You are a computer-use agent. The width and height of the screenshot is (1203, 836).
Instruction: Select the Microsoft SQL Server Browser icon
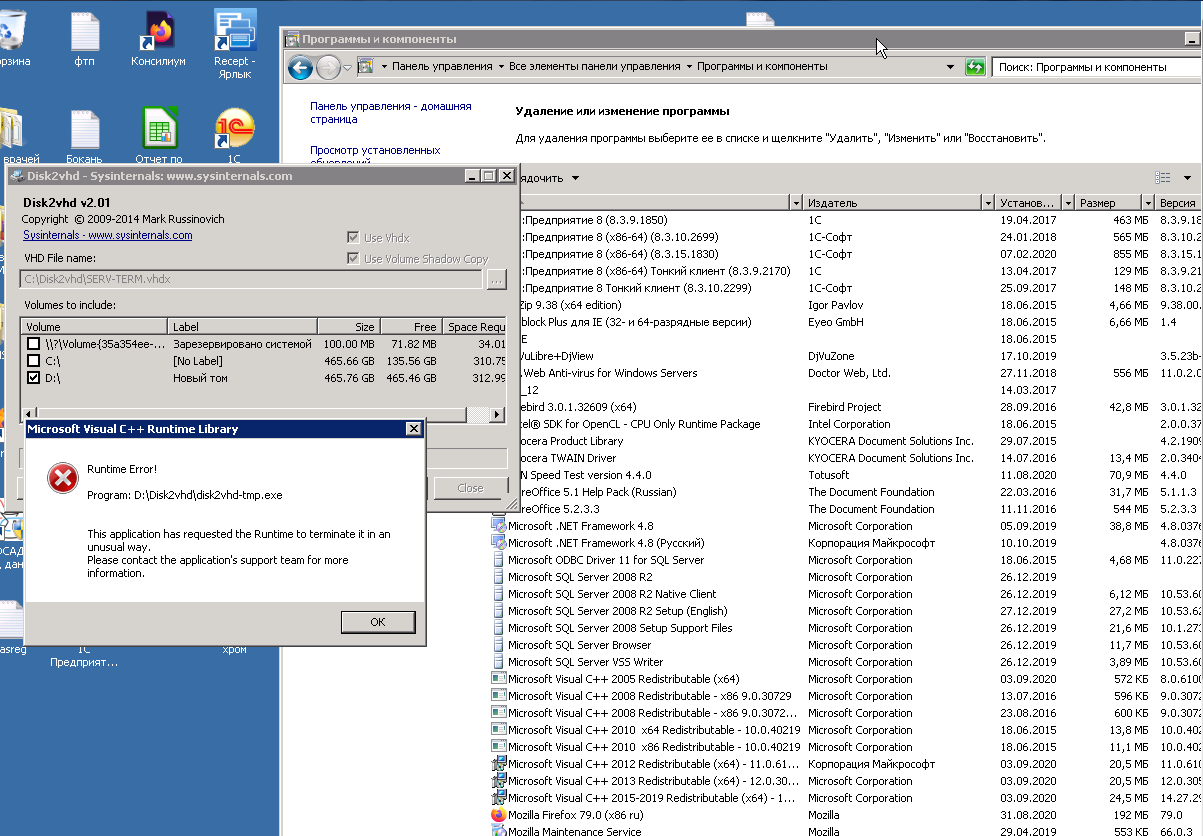click(500, 645)
